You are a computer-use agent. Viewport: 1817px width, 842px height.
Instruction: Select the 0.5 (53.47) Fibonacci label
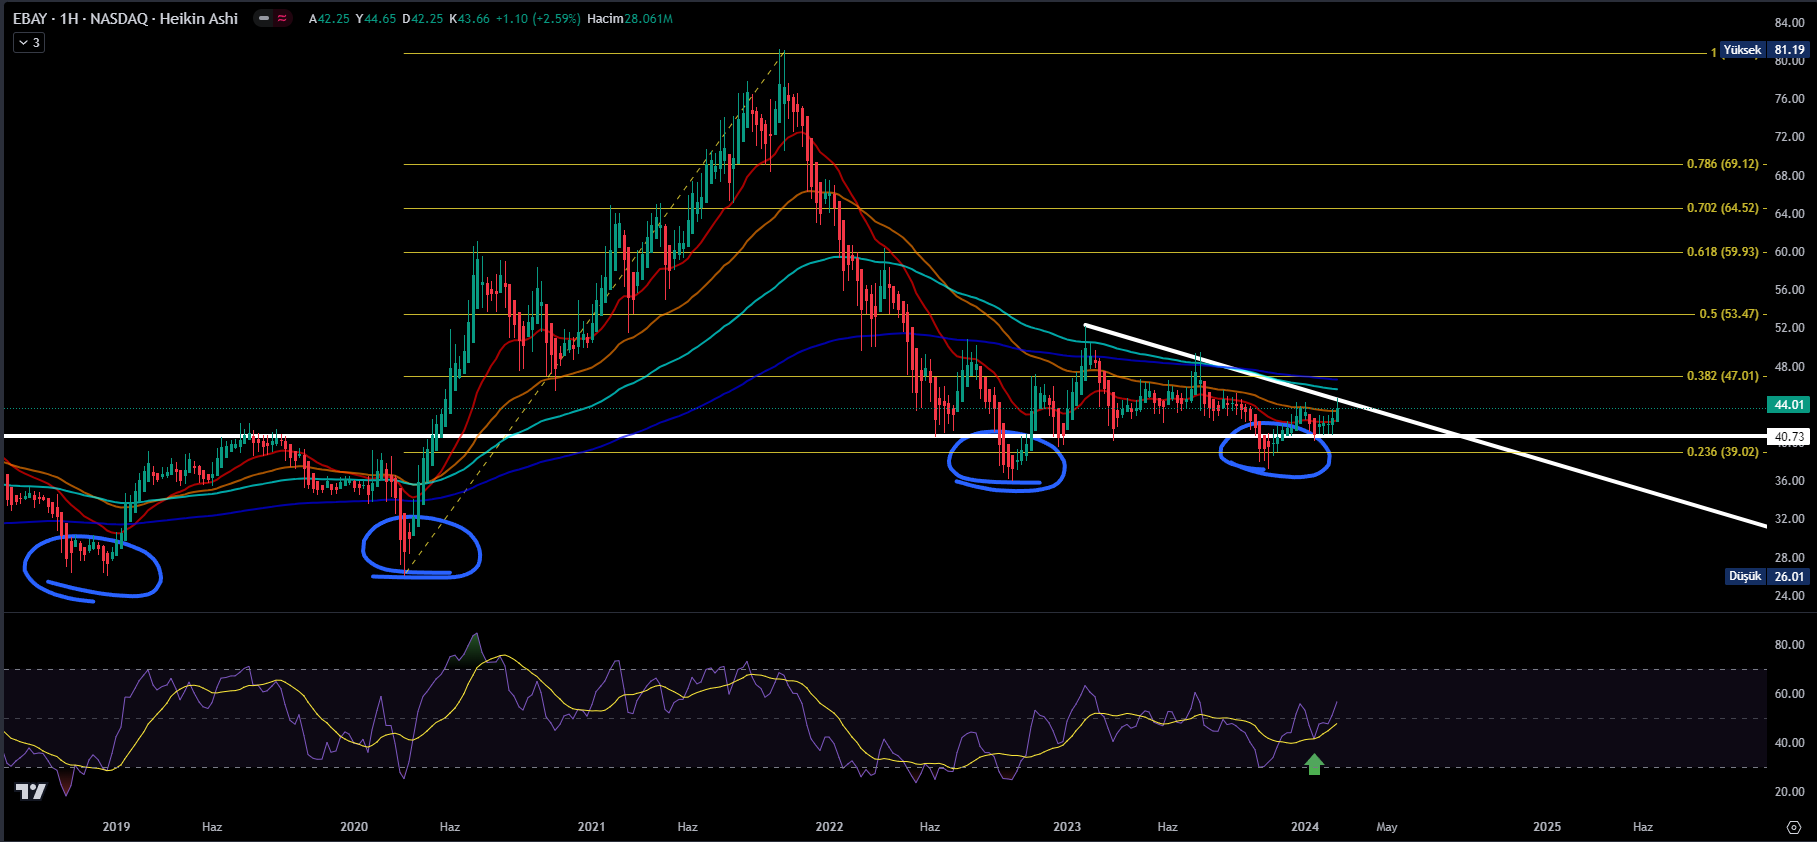click(1729, 314)
